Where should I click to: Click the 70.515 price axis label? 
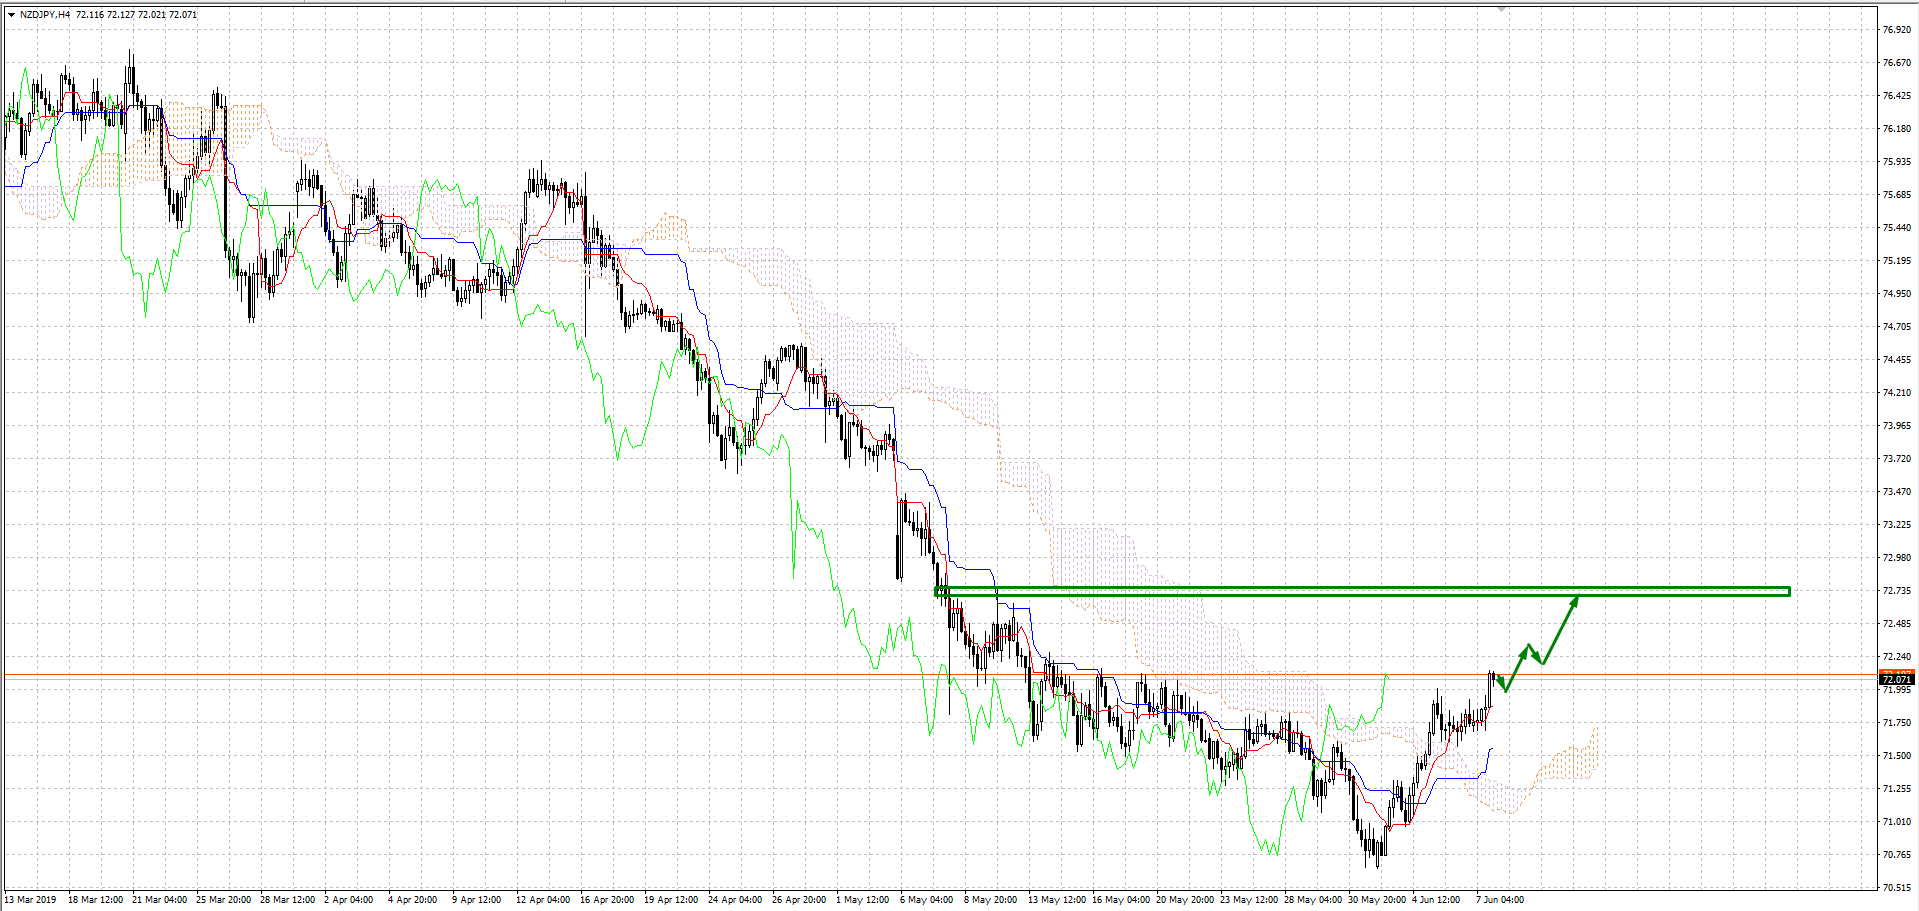coord(1896,888)
